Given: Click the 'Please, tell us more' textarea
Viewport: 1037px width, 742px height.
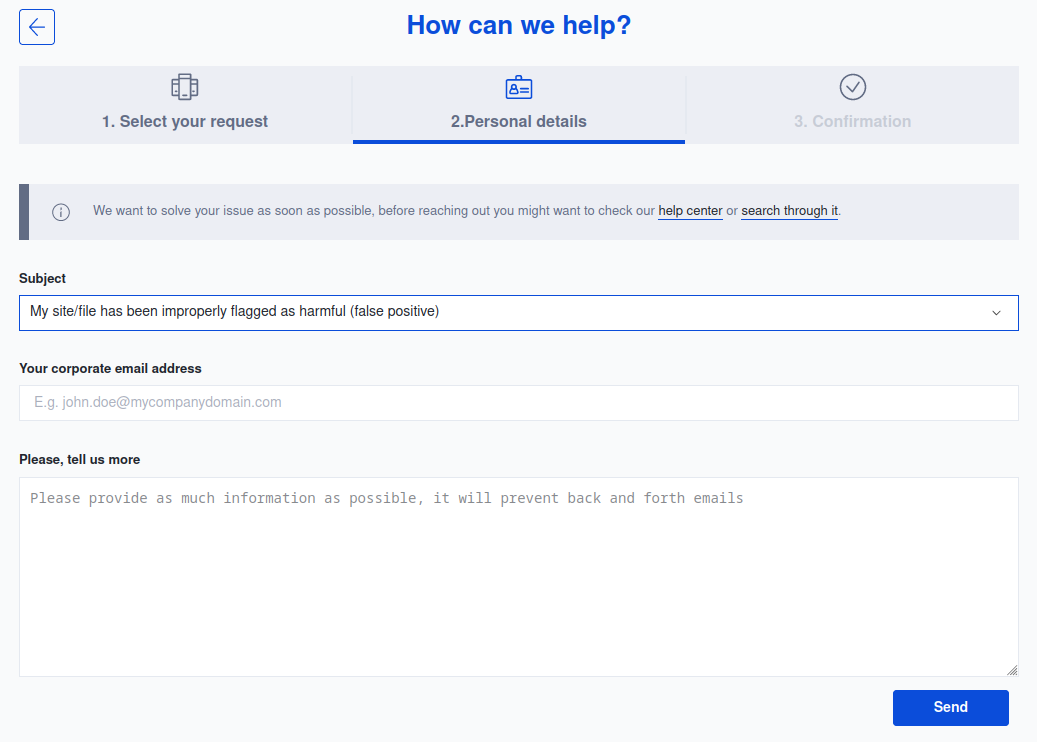Looking at the screenshot, I should pyautogui.click(x=519, y=575).
